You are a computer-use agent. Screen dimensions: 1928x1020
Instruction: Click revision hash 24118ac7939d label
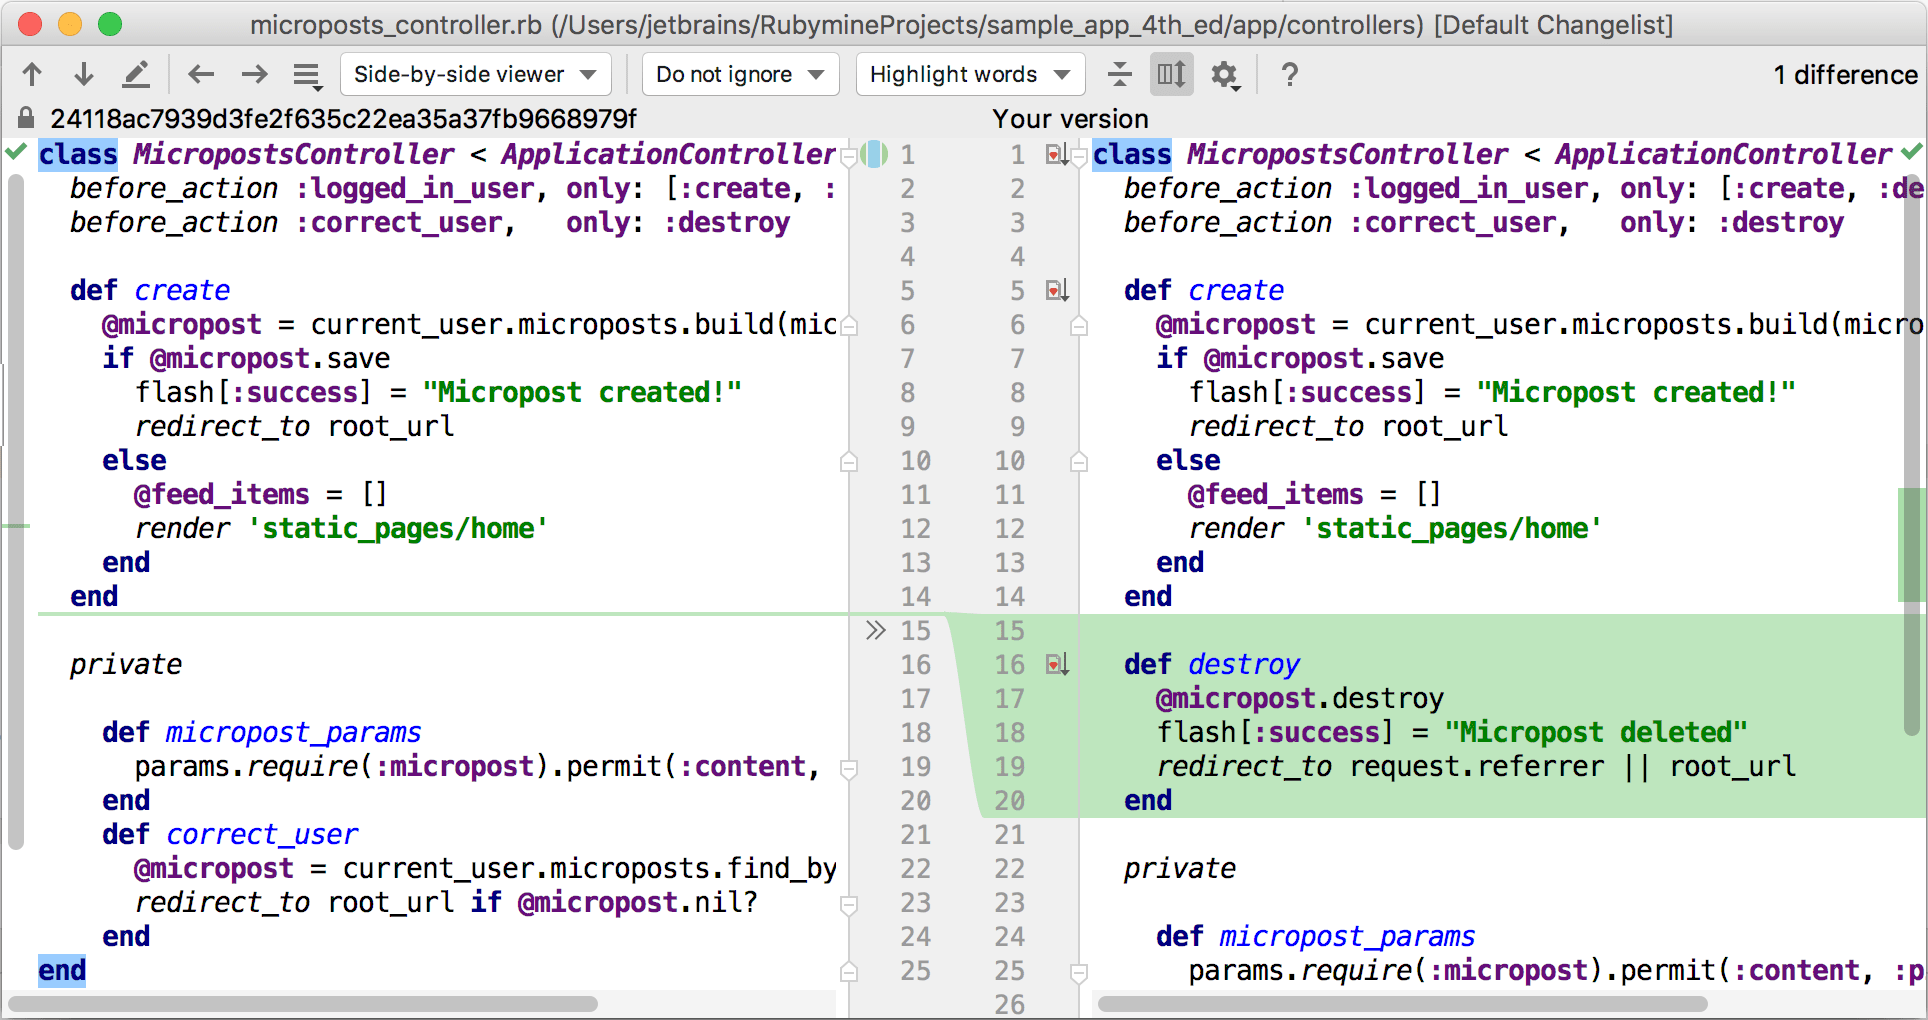[x=343, y=119]
